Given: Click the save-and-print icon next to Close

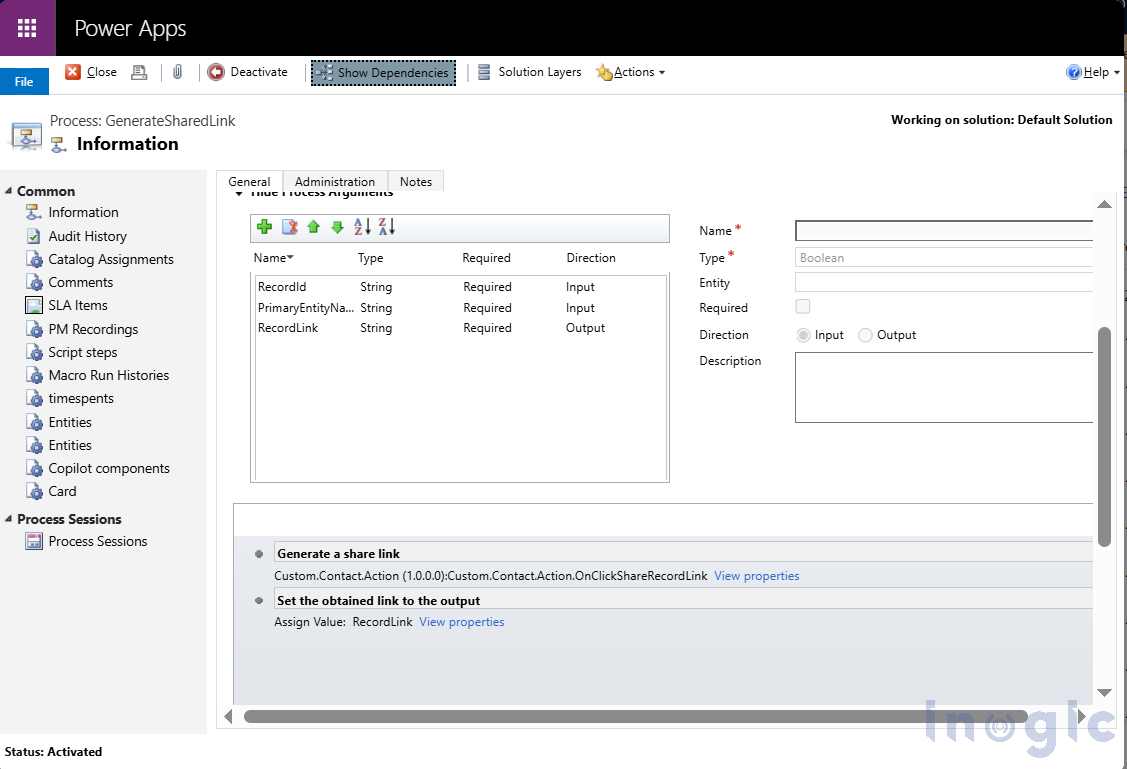Looking at the screenshot, I should 139,73.
